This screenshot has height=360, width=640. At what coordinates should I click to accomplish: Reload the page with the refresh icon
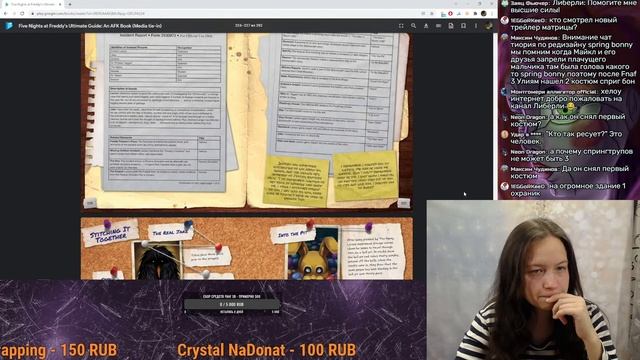tap(22, 13)
